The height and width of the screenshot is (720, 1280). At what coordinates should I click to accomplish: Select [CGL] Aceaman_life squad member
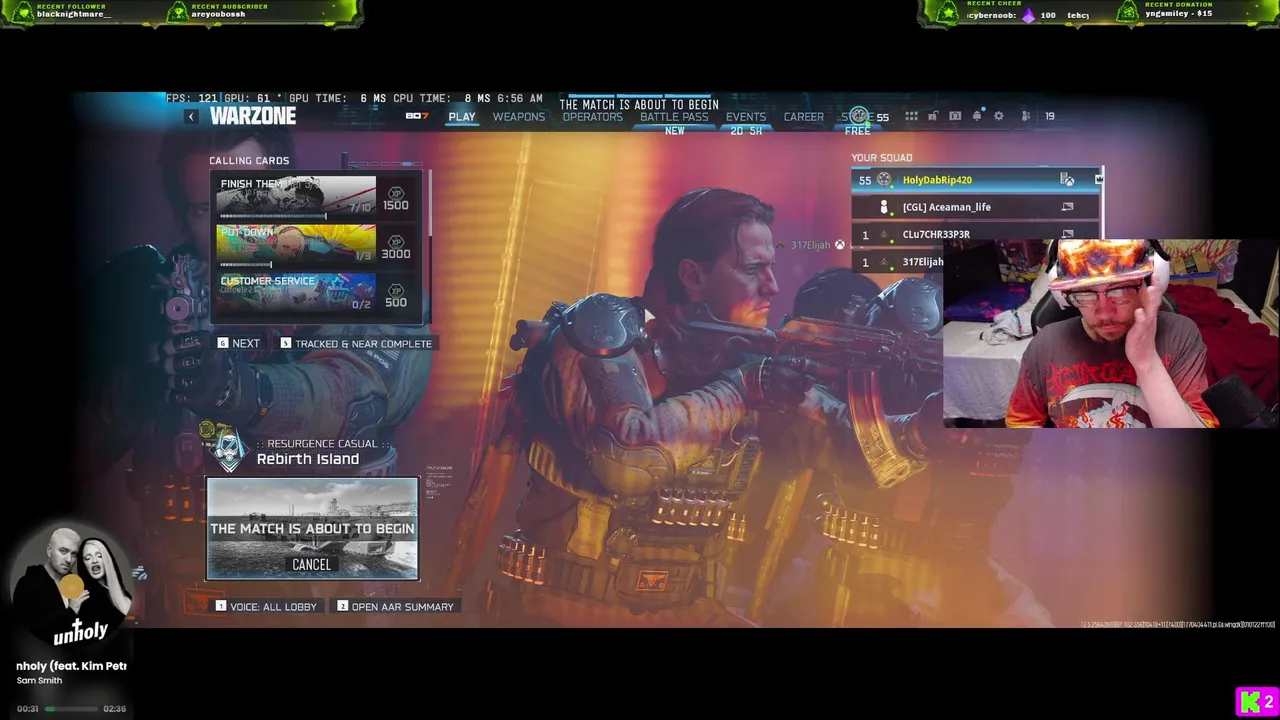click(x=975, y=207)
